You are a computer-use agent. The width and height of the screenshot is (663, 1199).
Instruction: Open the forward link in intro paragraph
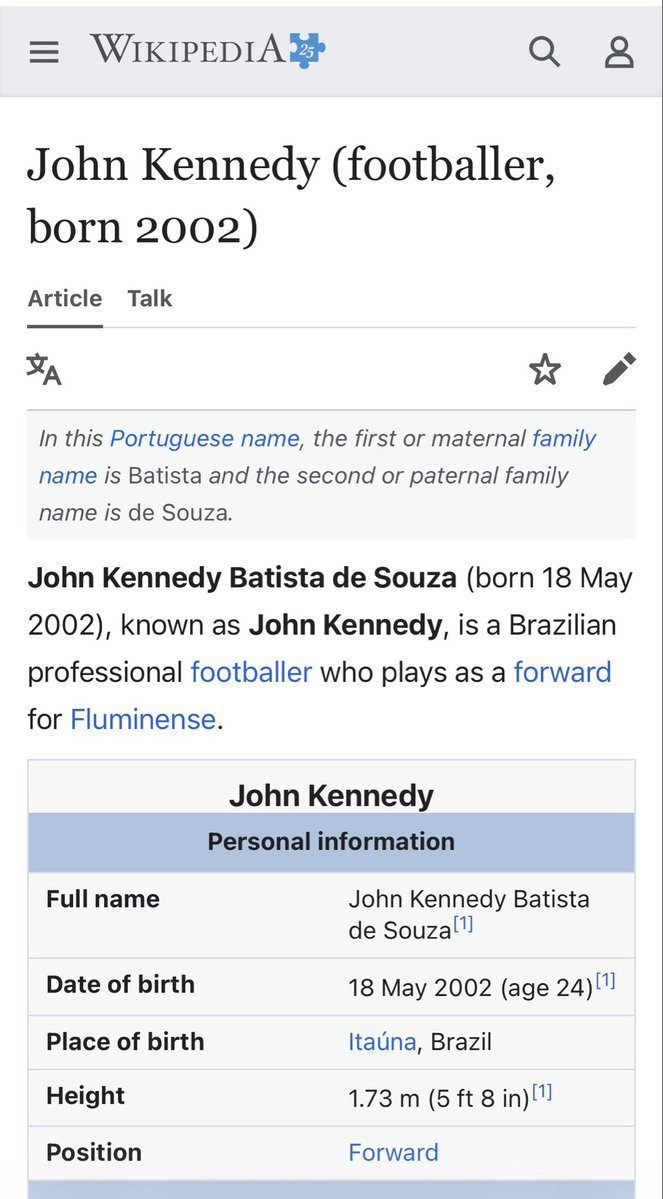pyautogui.click(x=562, y=672)
